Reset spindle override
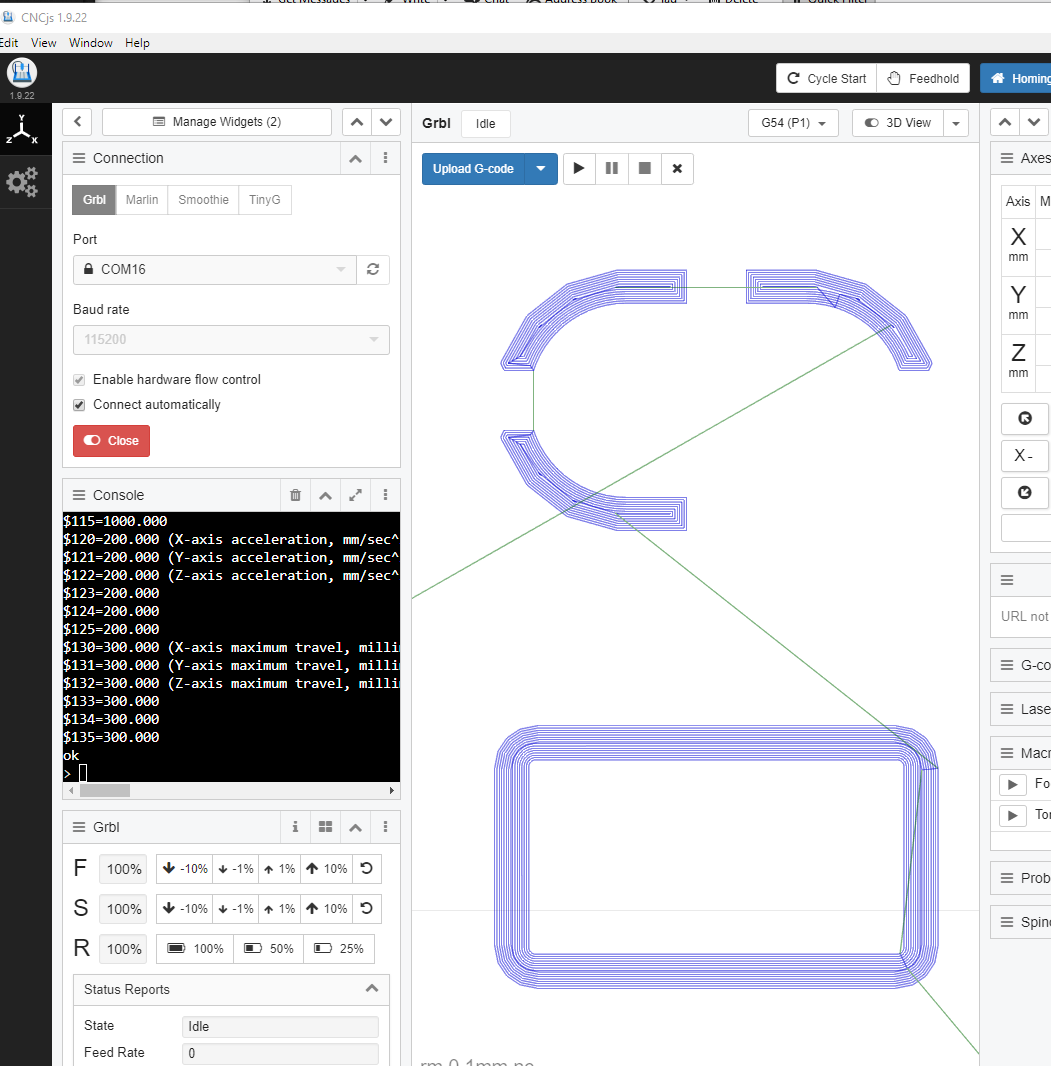Image resolution: width=1051 pixels, height=1066 pixels. (x=366, y=909)
